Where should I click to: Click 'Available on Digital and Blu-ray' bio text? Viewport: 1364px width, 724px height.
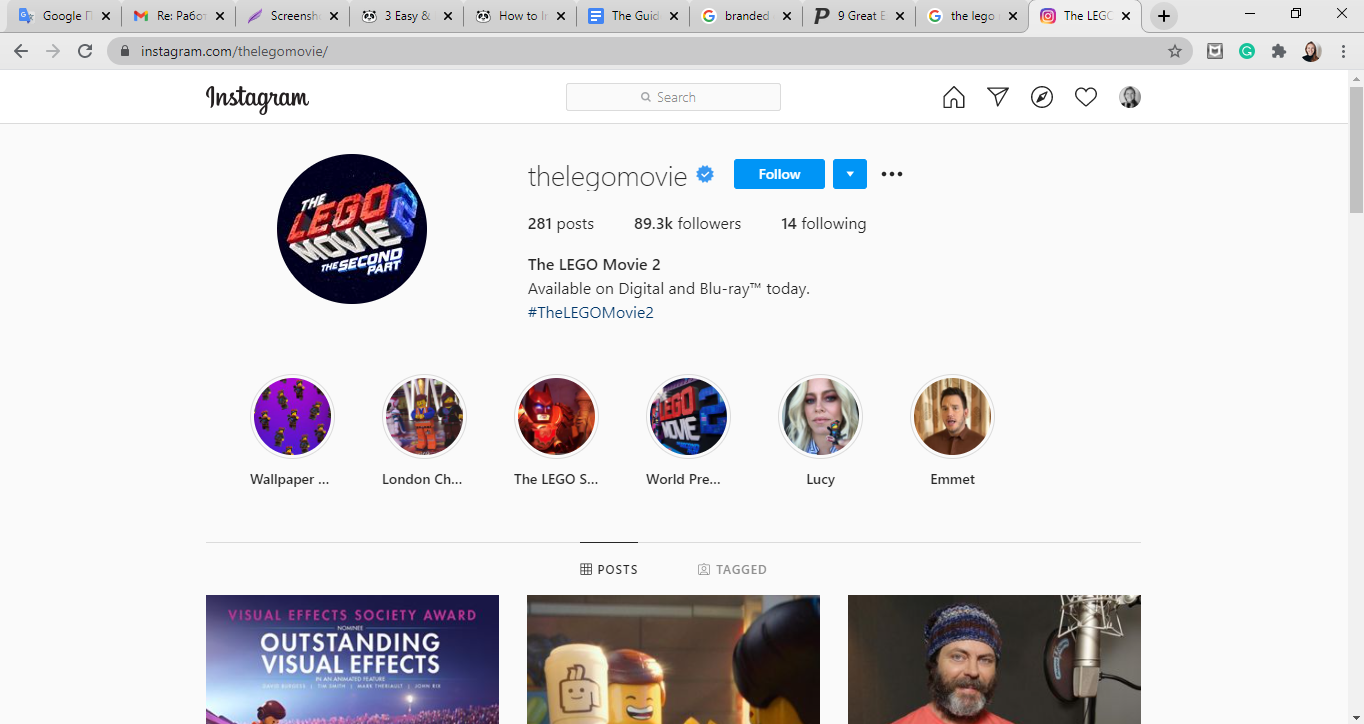(x=669, y=289)
